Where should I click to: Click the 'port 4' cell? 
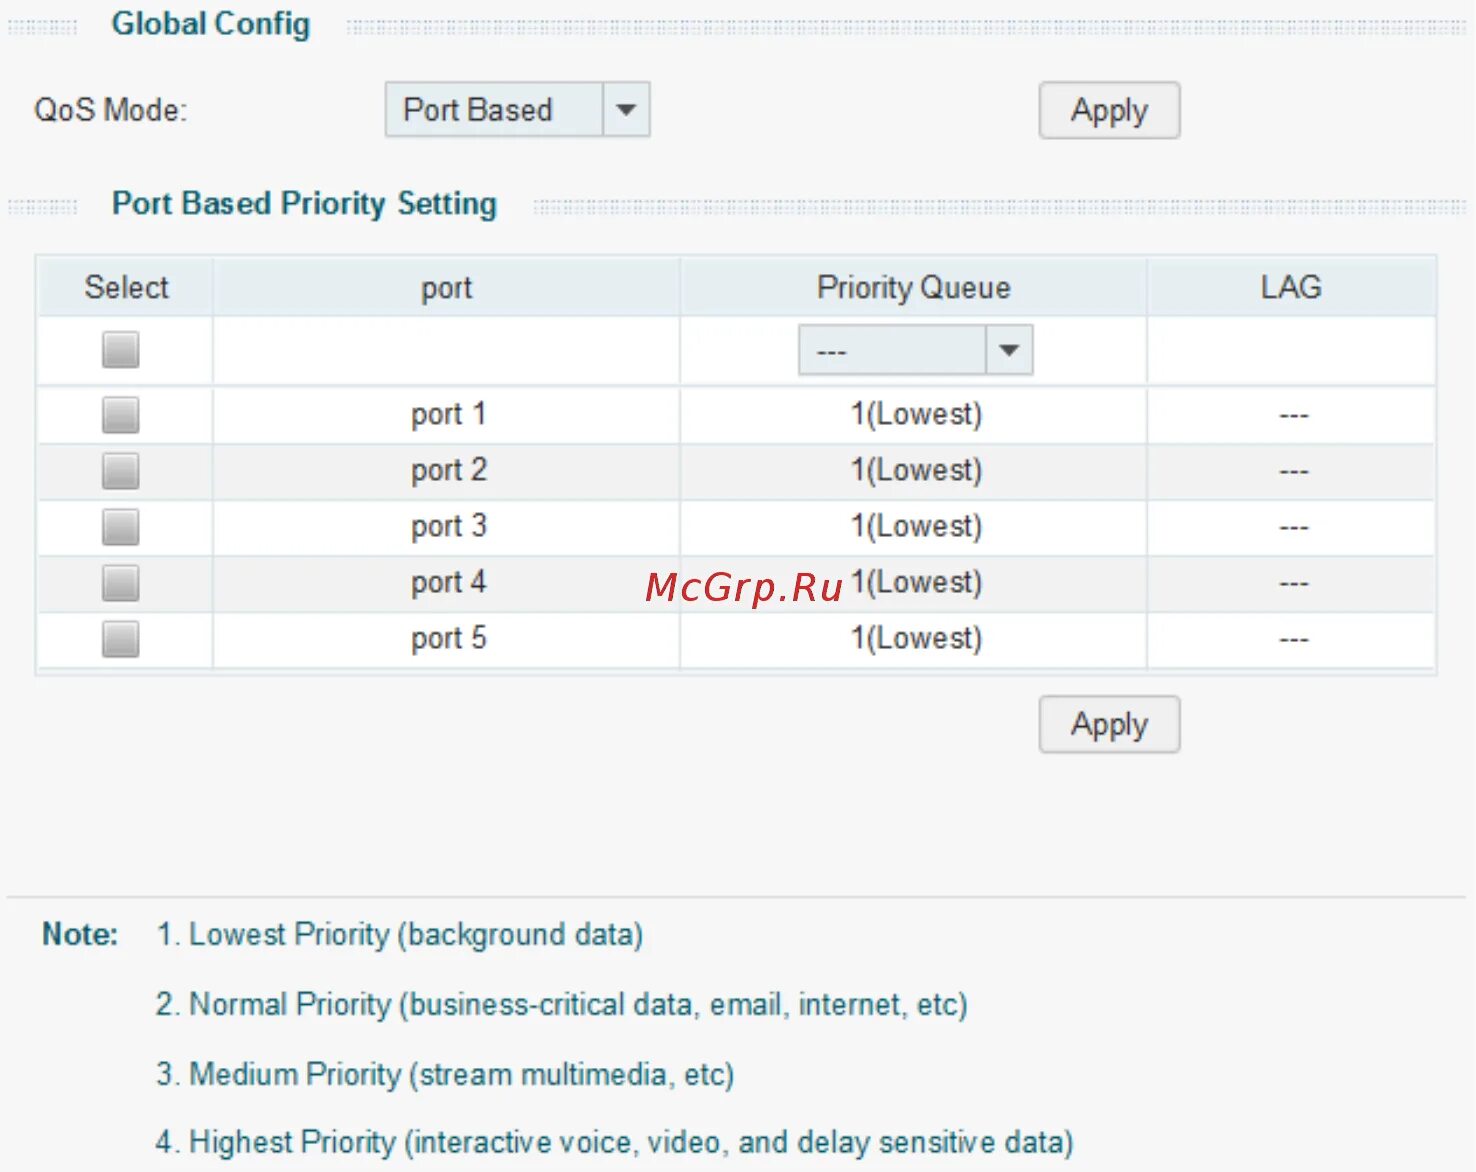pyautogui.click(x=448, y=582)
